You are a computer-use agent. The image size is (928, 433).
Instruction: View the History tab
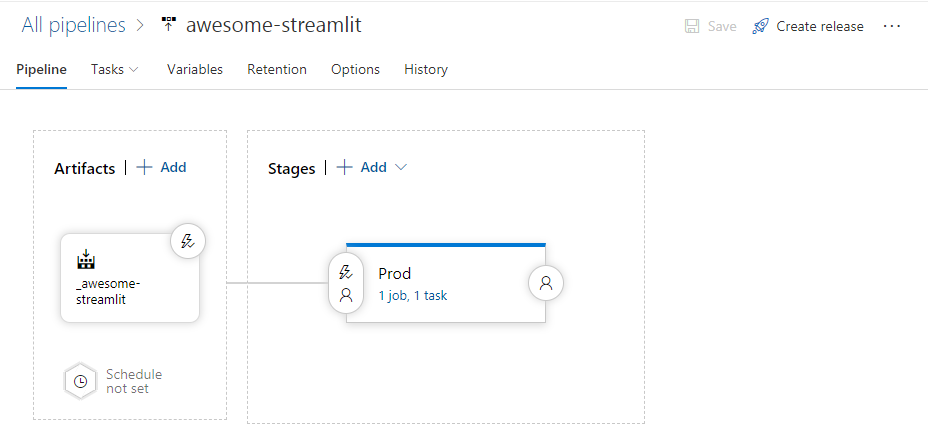[x=426, y=69]
